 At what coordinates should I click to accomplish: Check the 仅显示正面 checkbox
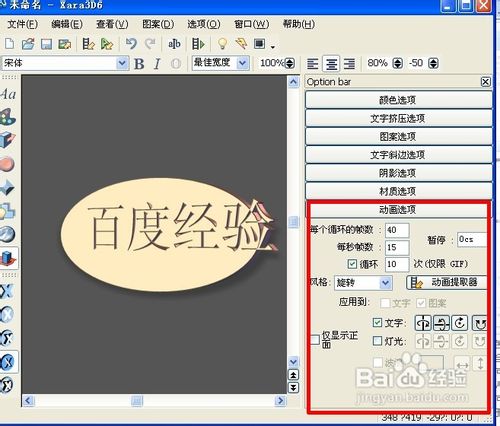[315, 340]
